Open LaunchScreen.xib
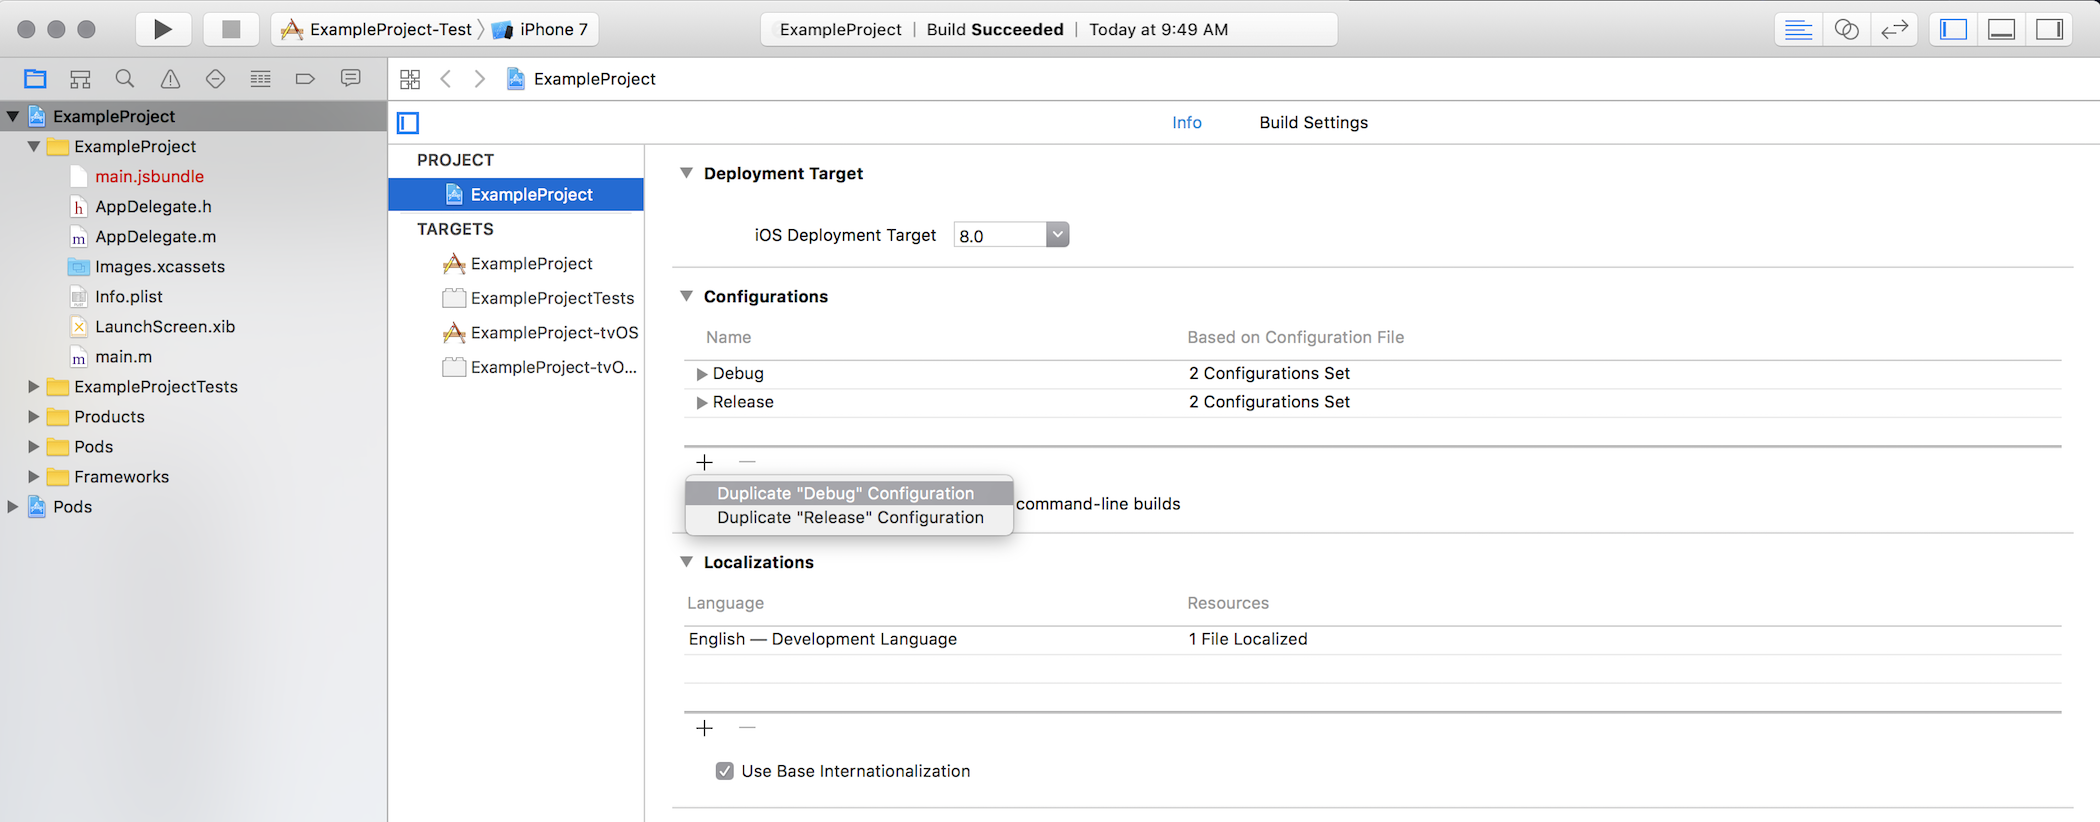This screenshot has height=822, width=2100. (165, 326)
